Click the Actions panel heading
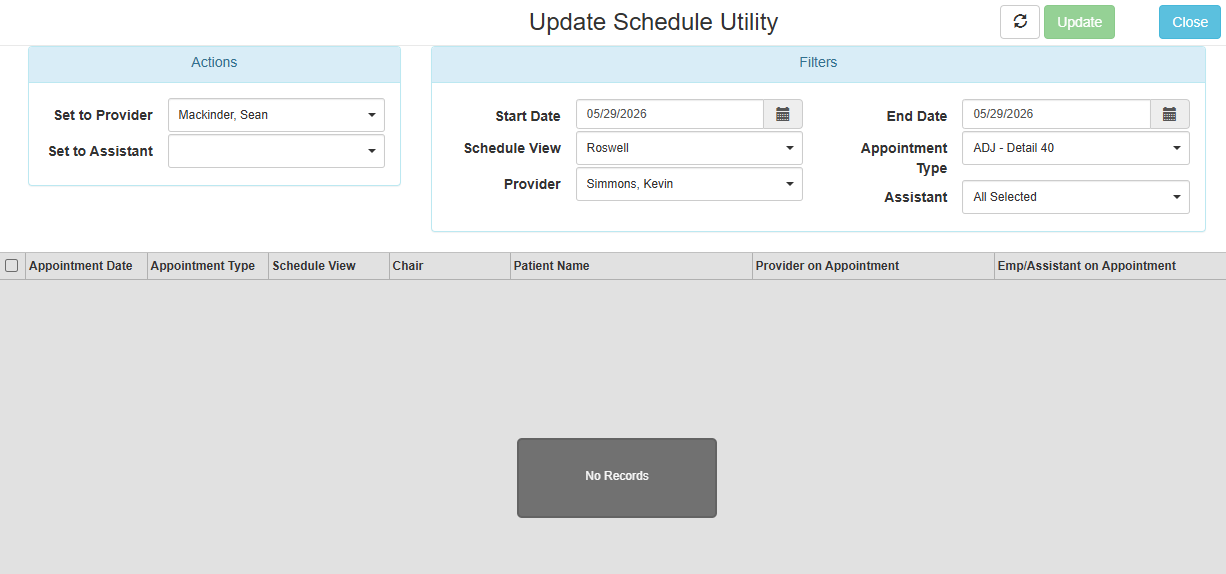The height and width of the screenshot is (574, 1226). 214,62
